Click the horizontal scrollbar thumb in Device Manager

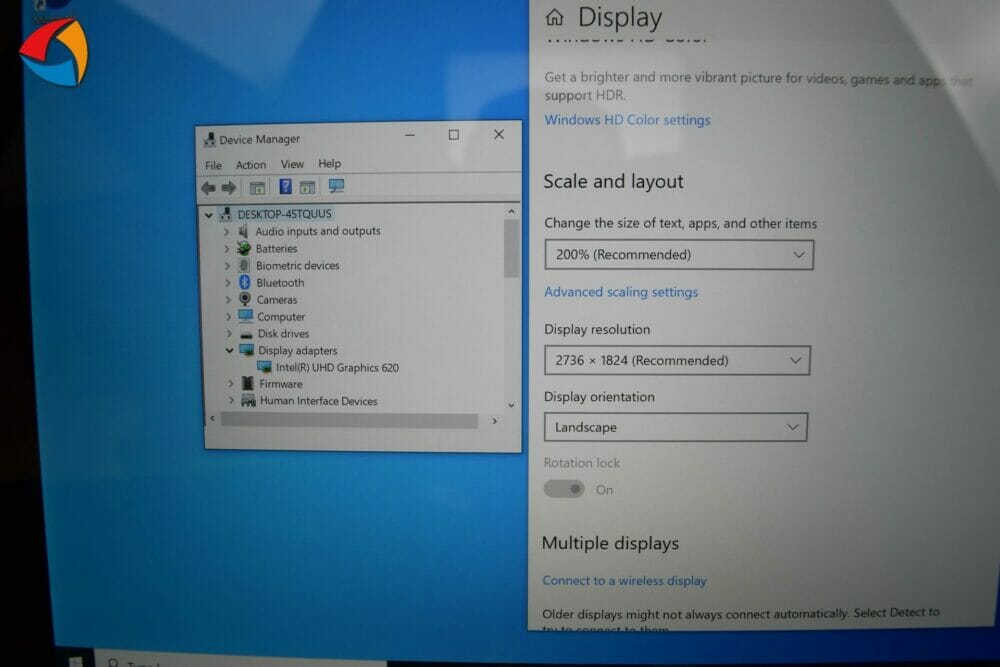349,421
